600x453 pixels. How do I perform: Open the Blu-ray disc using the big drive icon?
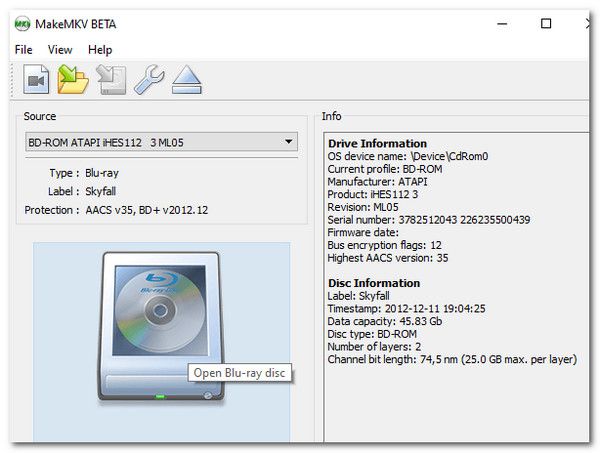coord(161,326)
